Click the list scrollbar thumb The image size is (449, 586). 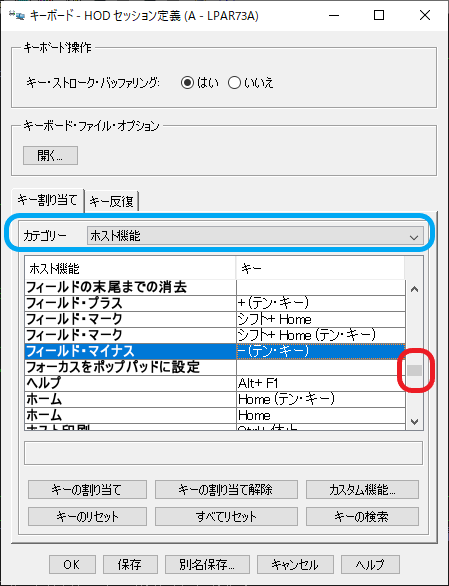(x=415, y=370)
